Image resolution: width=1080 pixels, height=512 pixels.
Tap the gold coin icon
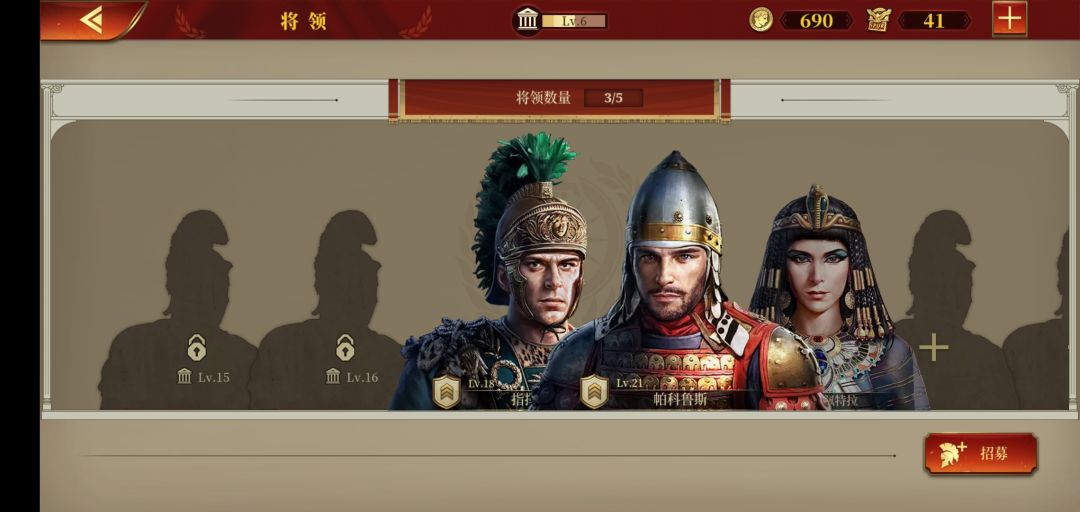760,20
